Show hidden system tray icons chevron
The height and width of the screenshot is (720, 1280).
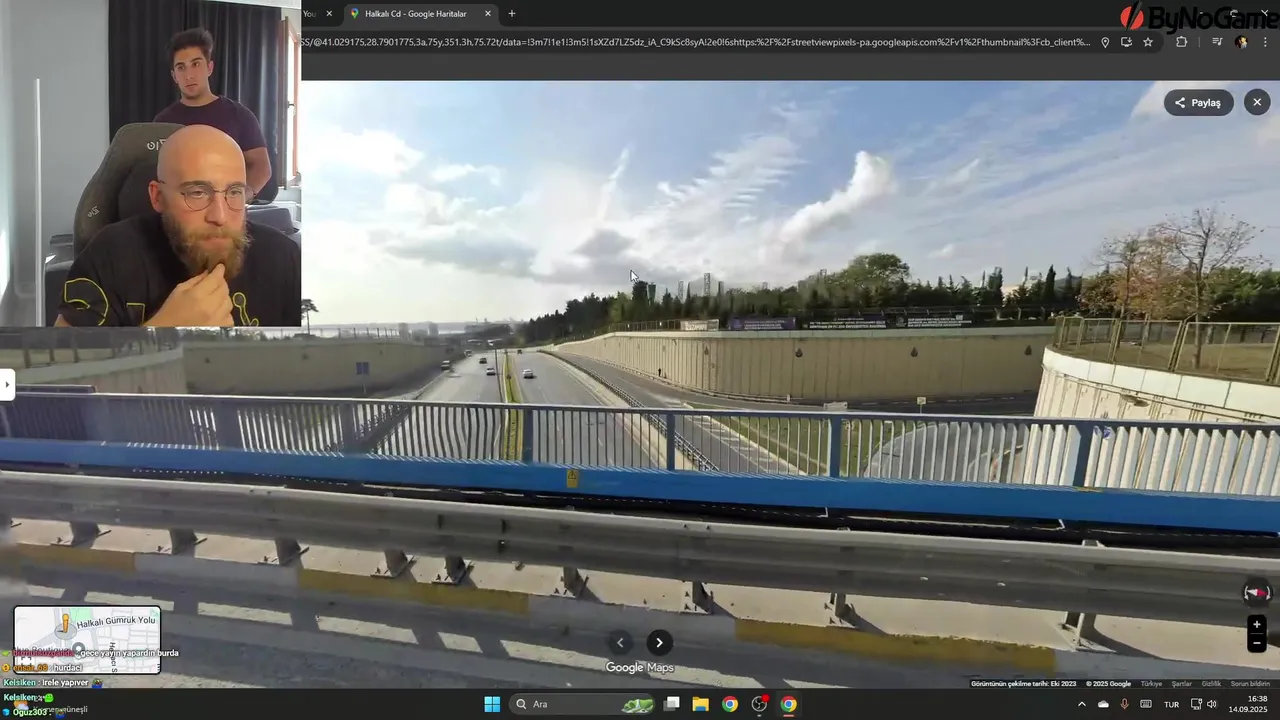coord(1081,704)
